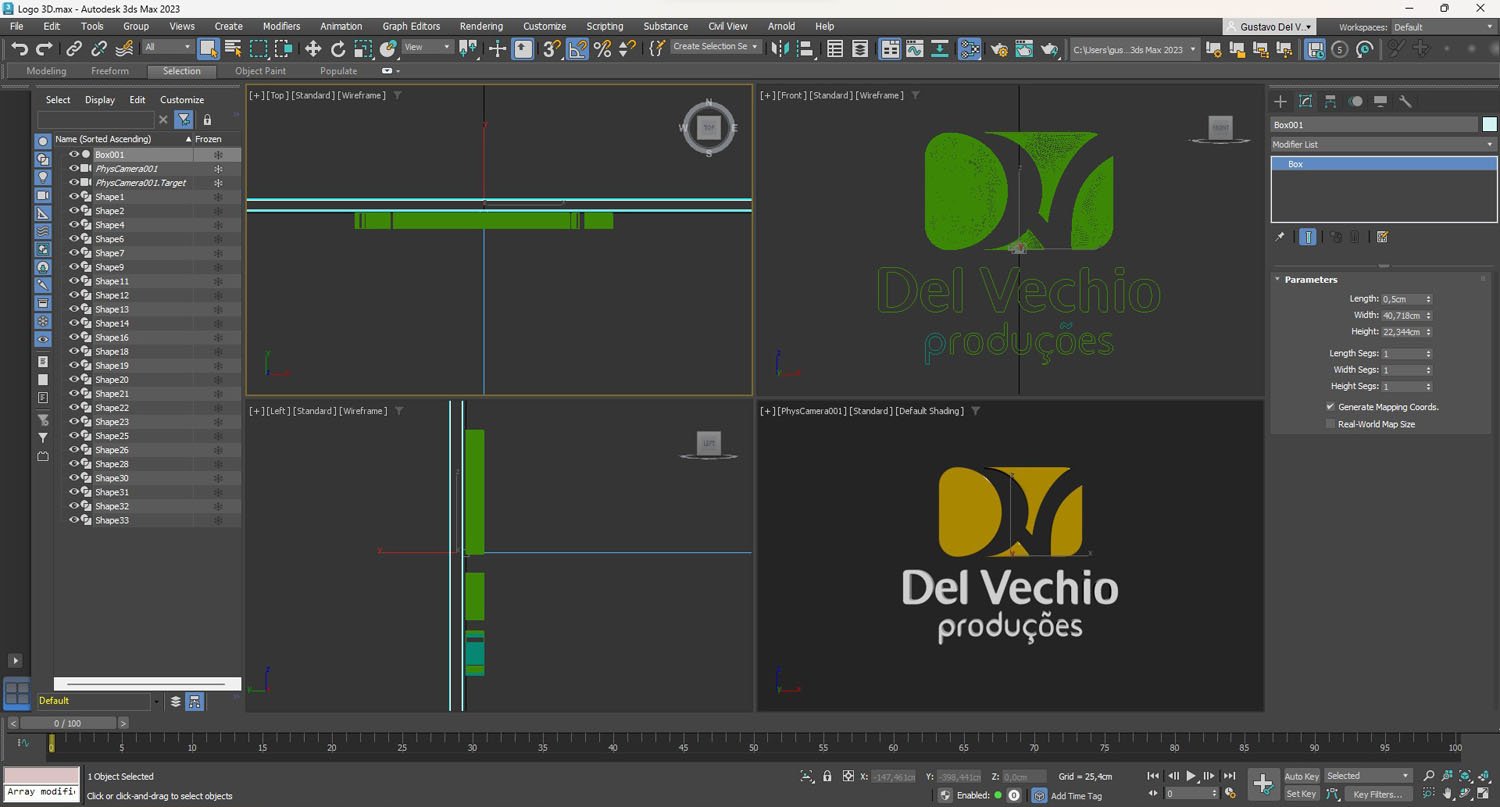Screen dimensions: 1500x807
Task: Open the Create command panel tab
Action: click(1280, 101)
